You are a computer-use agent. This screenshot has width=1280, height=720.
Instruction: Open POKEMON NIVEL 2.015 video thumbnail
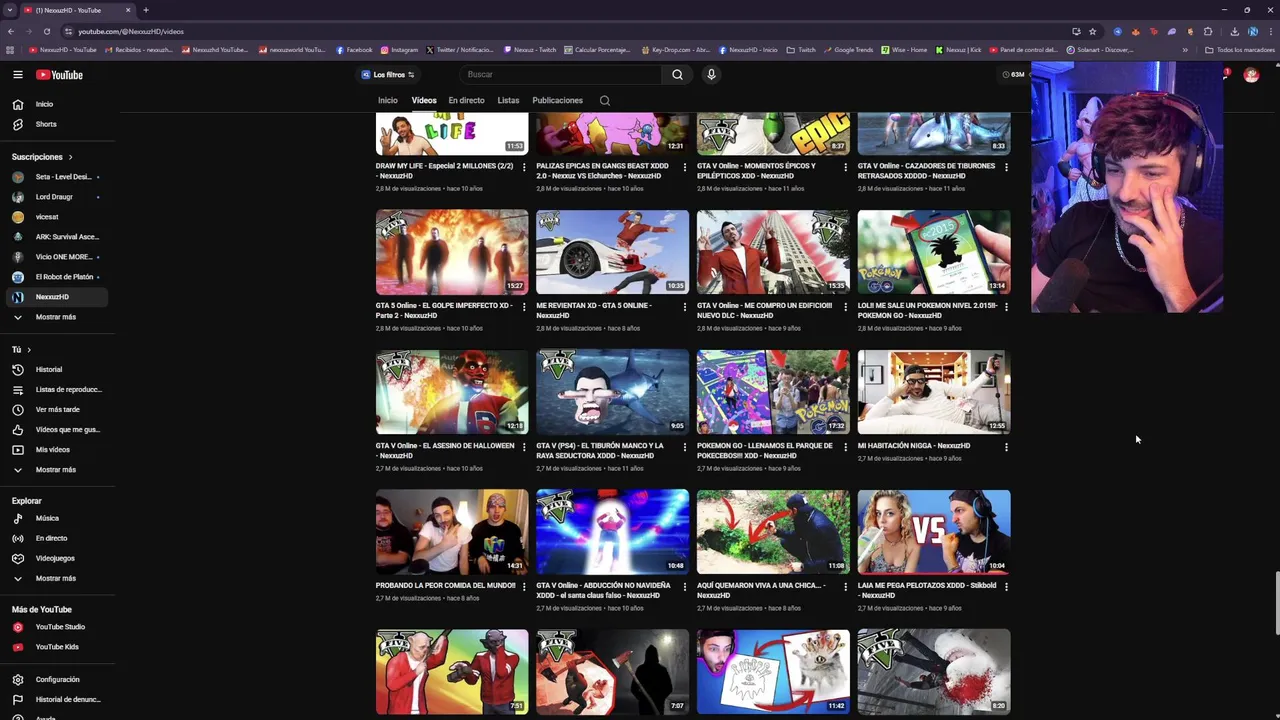pyautogui.click(x=934, y=252)
